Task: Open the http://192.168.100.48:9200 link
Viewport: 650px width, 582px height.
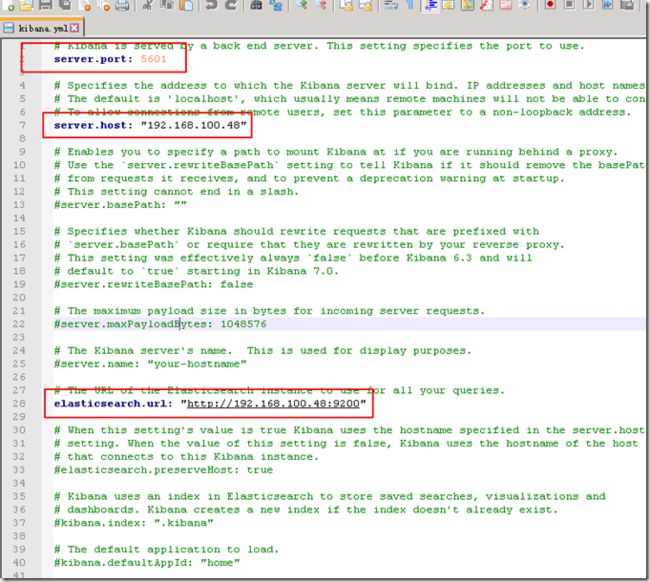Action: point(273,404)
